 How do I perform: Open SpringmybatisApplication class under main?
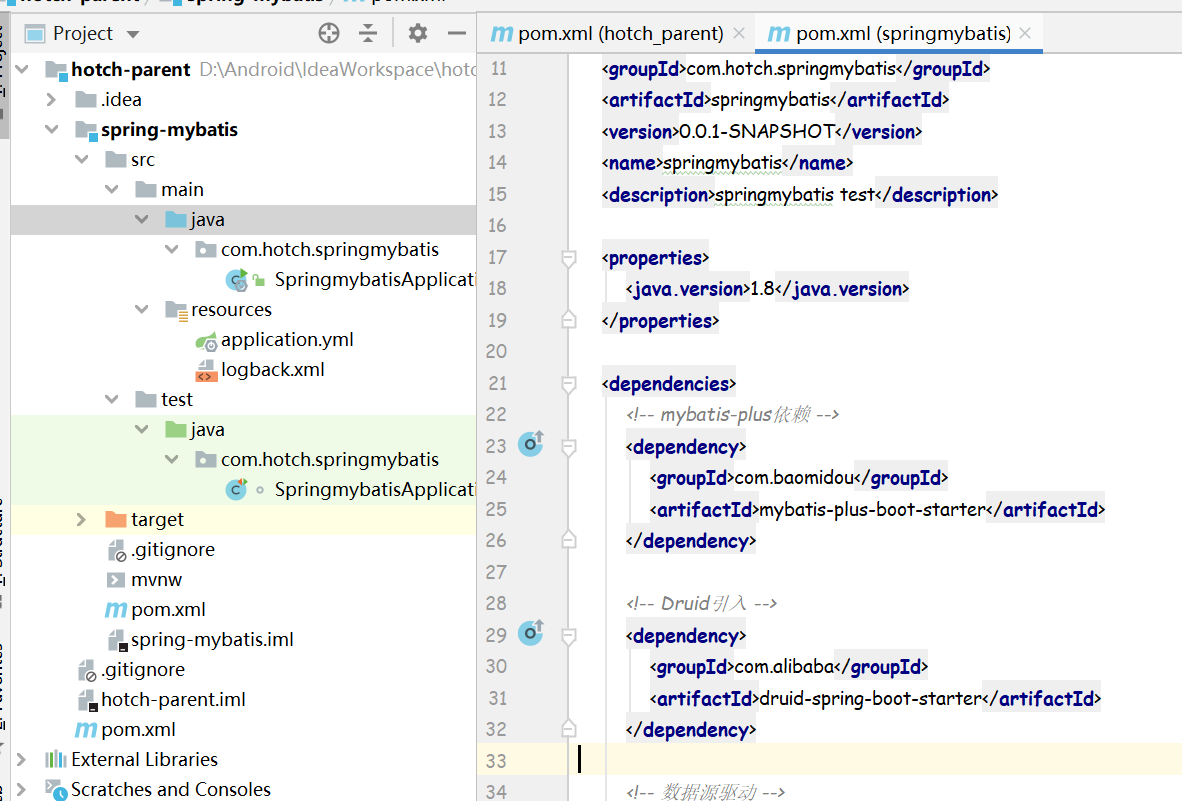pos(375,280)
